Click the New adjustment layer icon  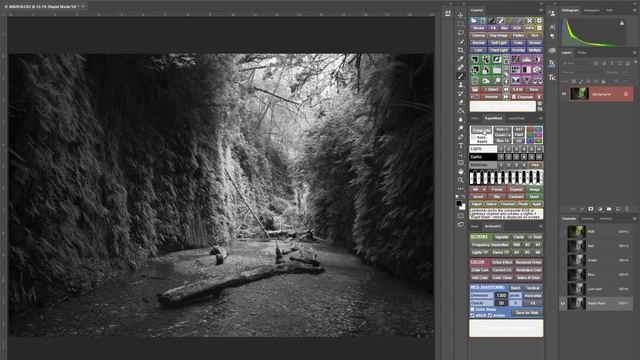[600, 209]
